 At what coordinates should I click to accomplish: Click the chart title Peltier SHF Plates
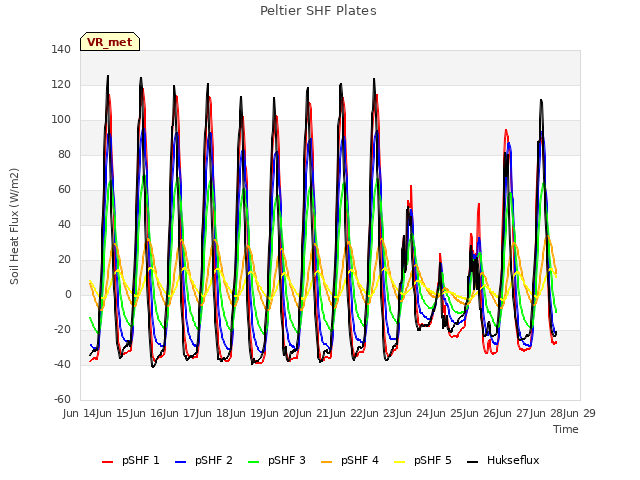click(x=318, y=11)
